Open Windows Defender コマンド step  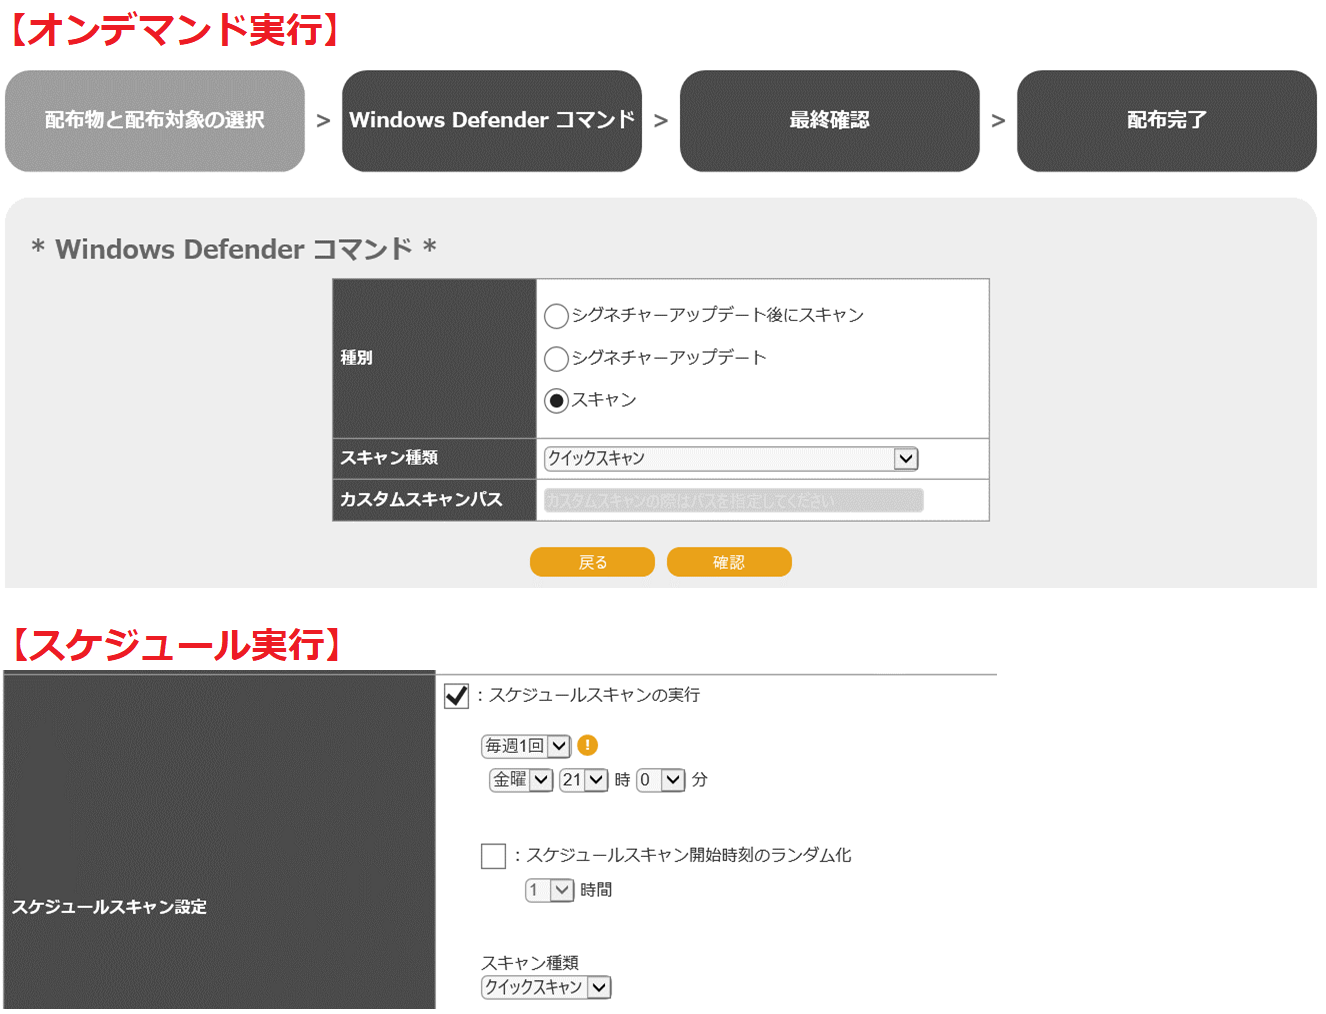(x=492, y=121)
